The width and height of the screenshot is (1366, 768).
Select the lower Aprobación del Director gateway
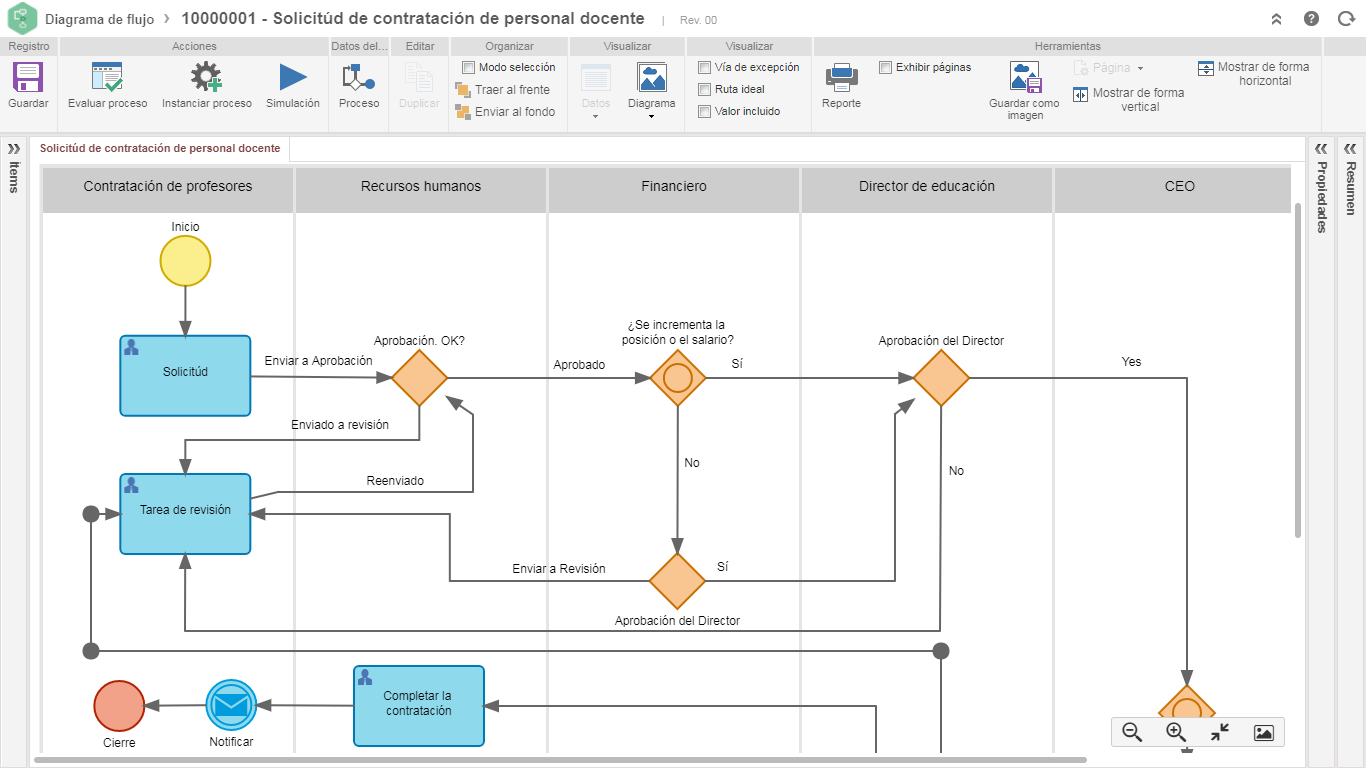(678, 581)
